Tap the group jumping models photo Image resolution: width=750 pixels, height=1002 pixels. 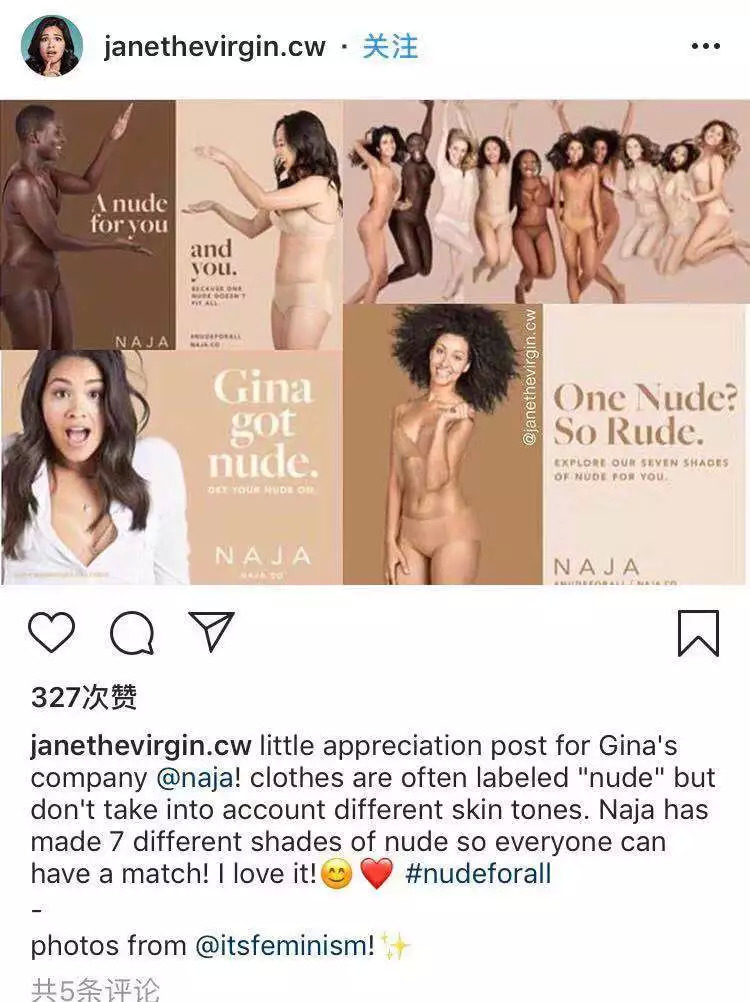(x=546, y=201)
